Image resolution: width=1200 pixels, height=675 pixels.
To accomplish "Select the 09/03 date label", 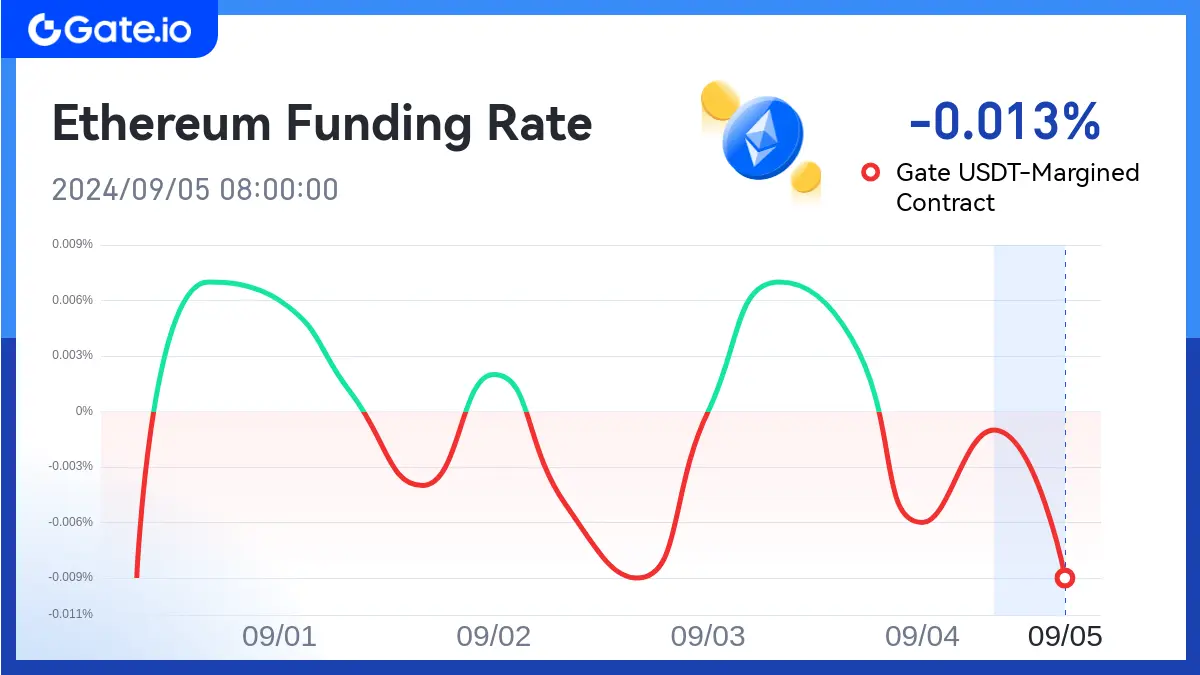I will pos(708,636).
